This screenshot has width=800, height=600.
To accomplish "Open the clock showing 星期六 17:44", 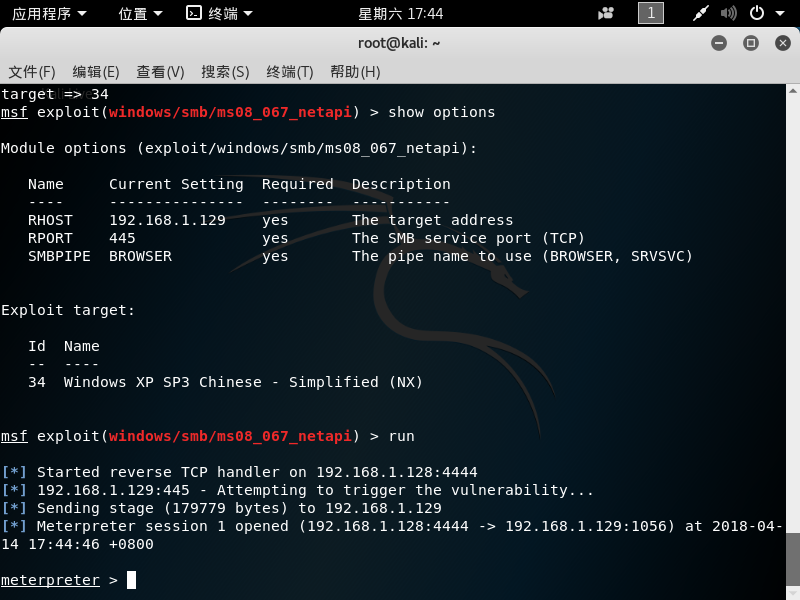I will 401,13.
